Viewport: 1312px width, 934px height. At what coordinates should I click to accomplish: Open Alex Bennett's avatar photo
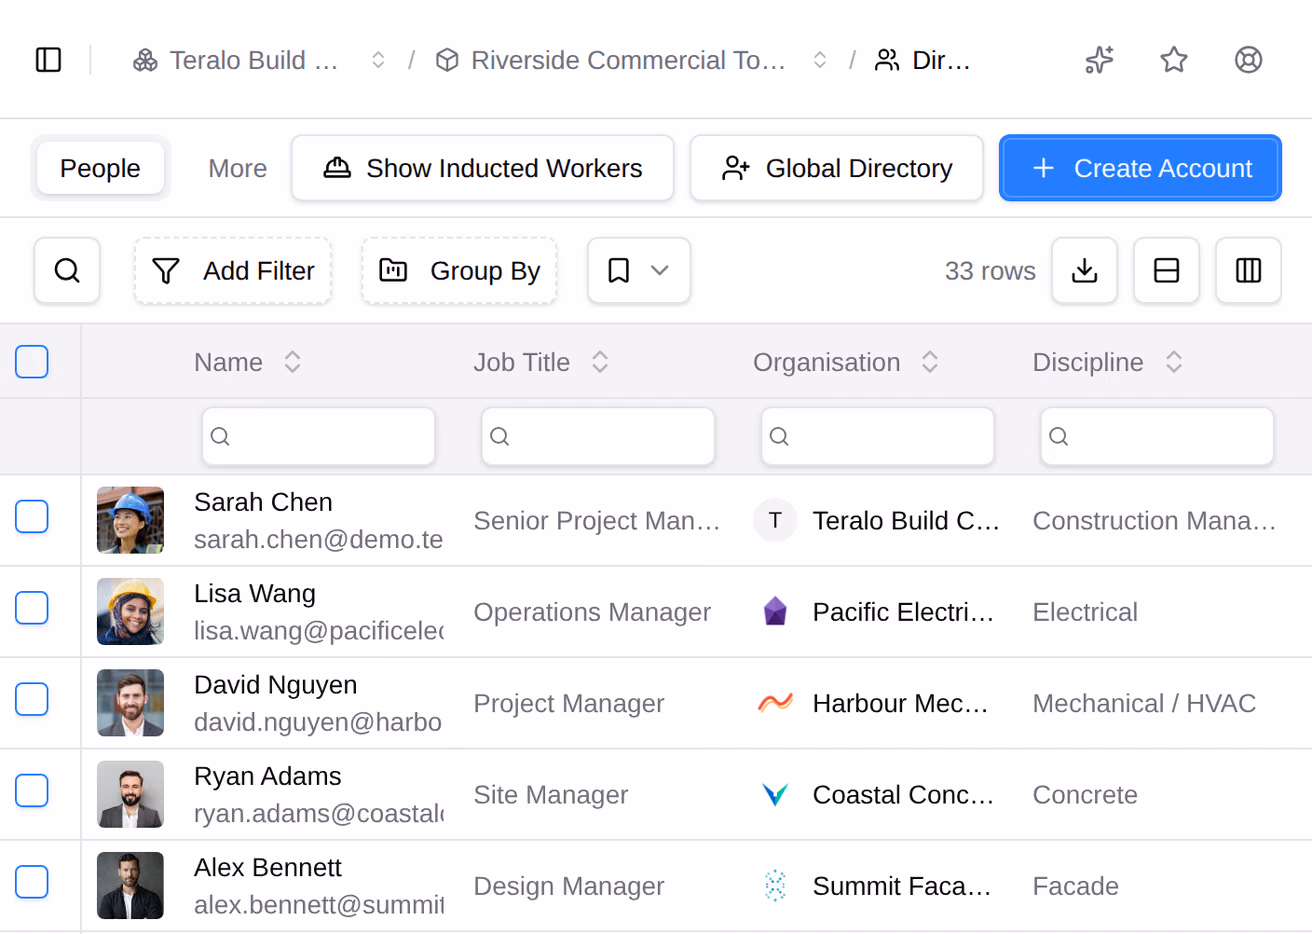130,885
